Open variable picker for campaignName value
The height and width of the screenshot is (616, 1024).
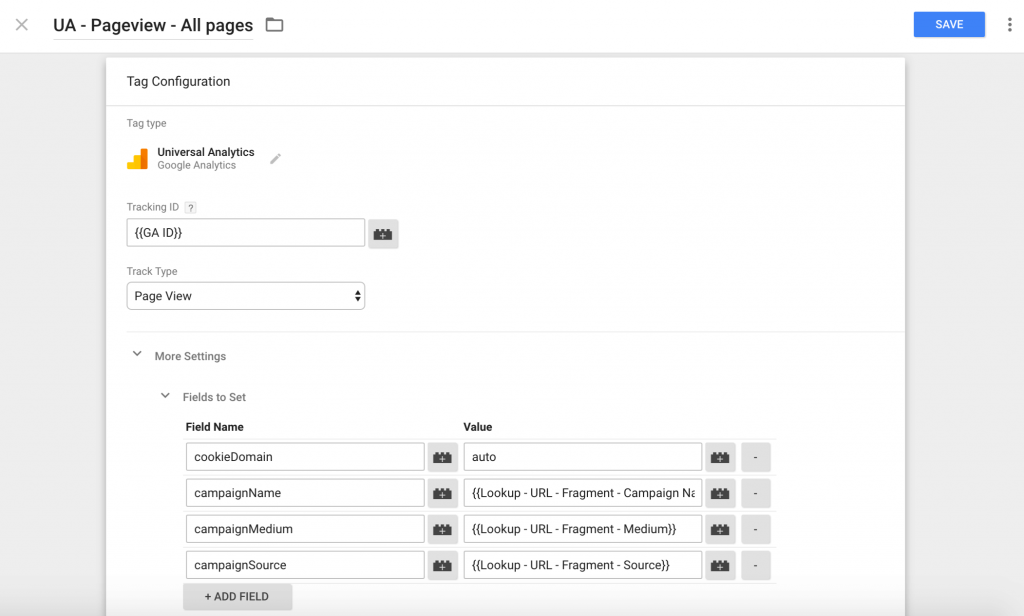click(x=720, y=492)
